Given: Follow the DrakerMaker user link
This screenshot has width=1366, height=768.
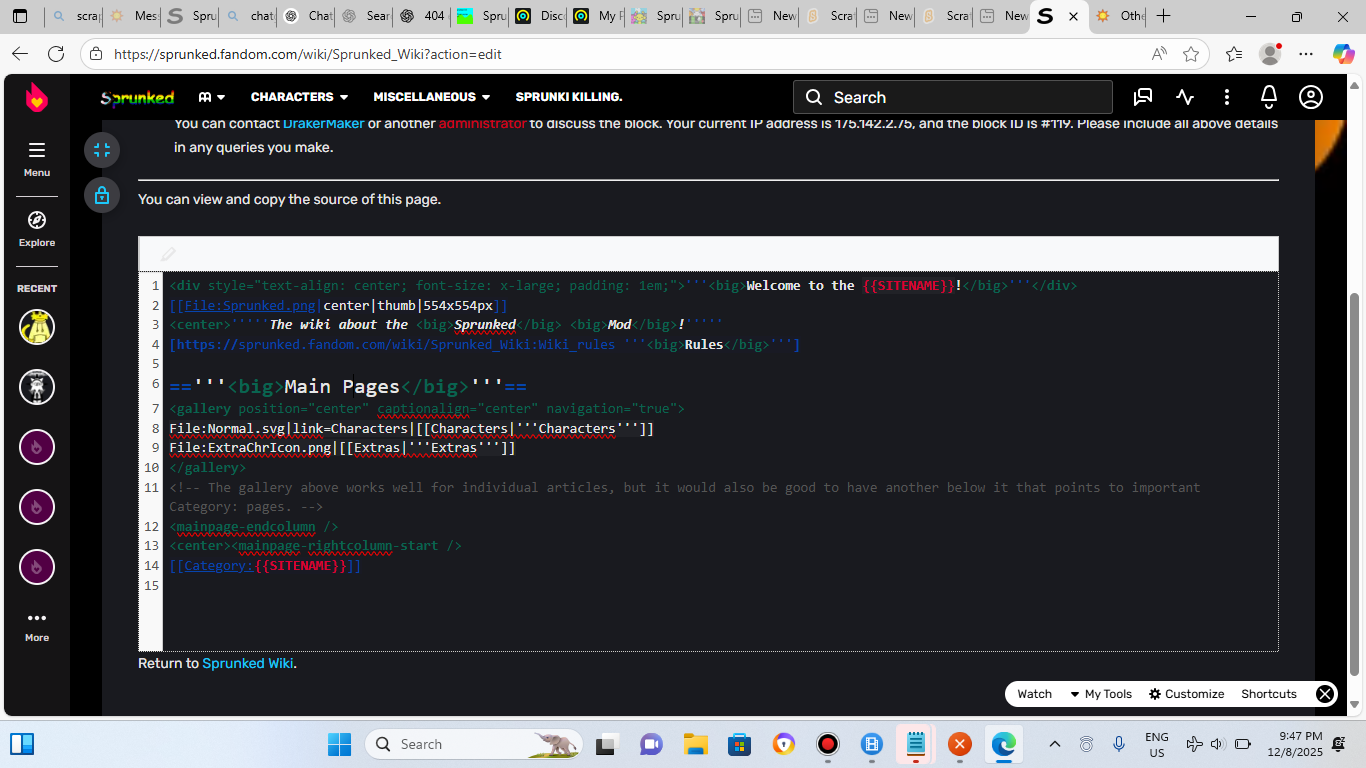Looking at the screenshot, I should (323, 124).
